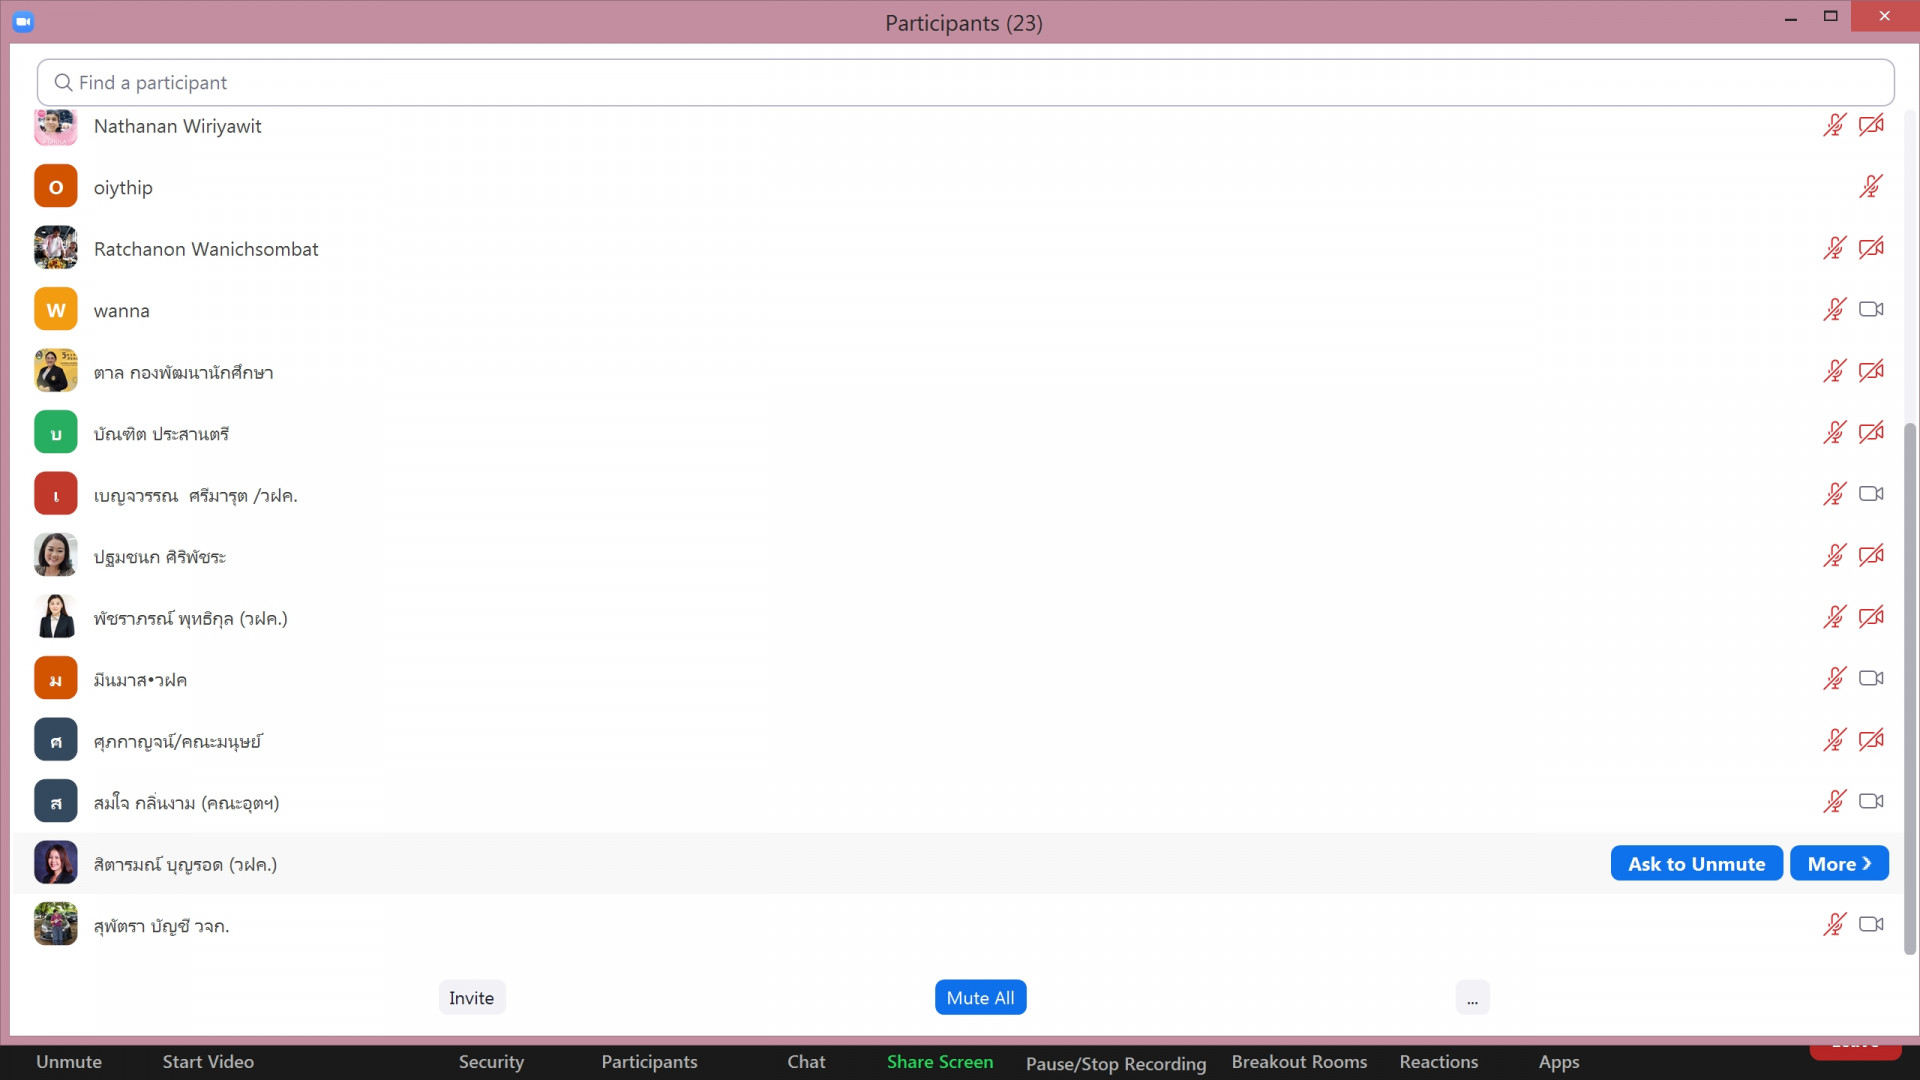Click Nathanan Wiriyawit's camera-off icon

pyautogui.click(x=1871, y=126)
